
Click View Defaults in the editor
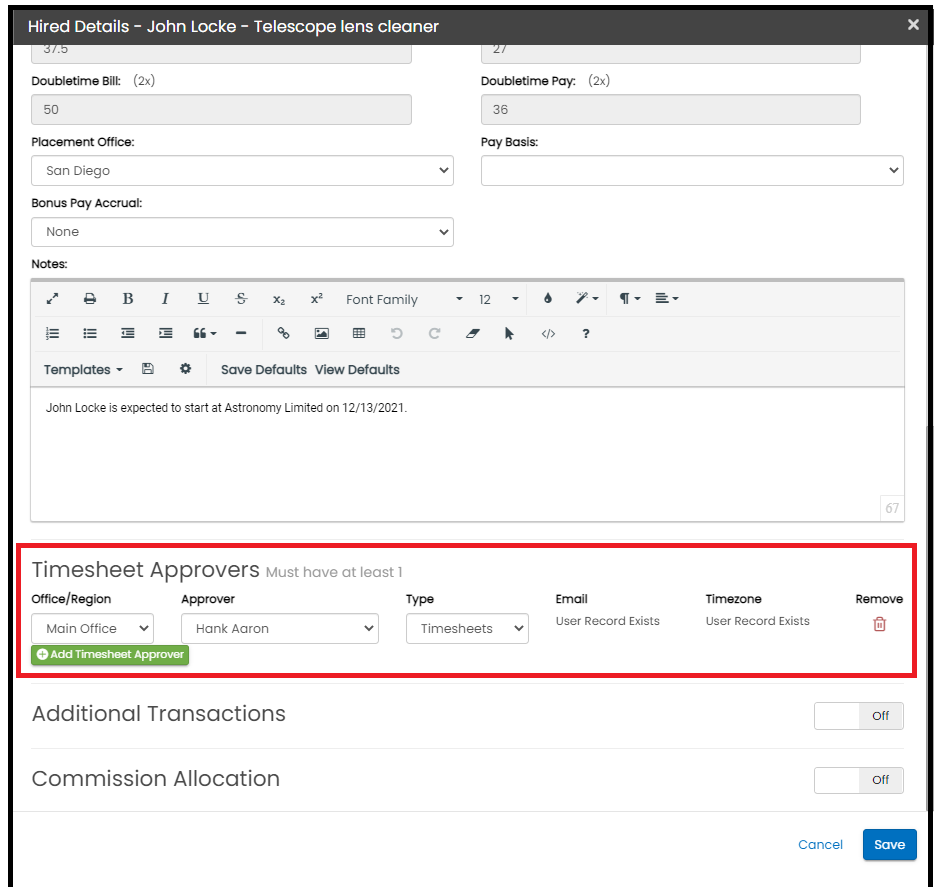pos(357,370)
